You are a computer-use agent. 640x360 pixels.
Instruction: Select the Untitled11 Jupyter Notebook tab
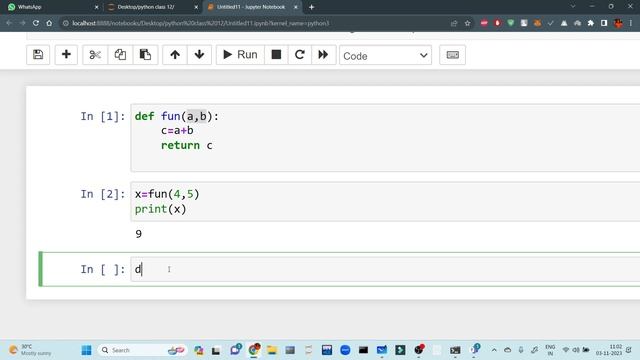coord(251,7)
